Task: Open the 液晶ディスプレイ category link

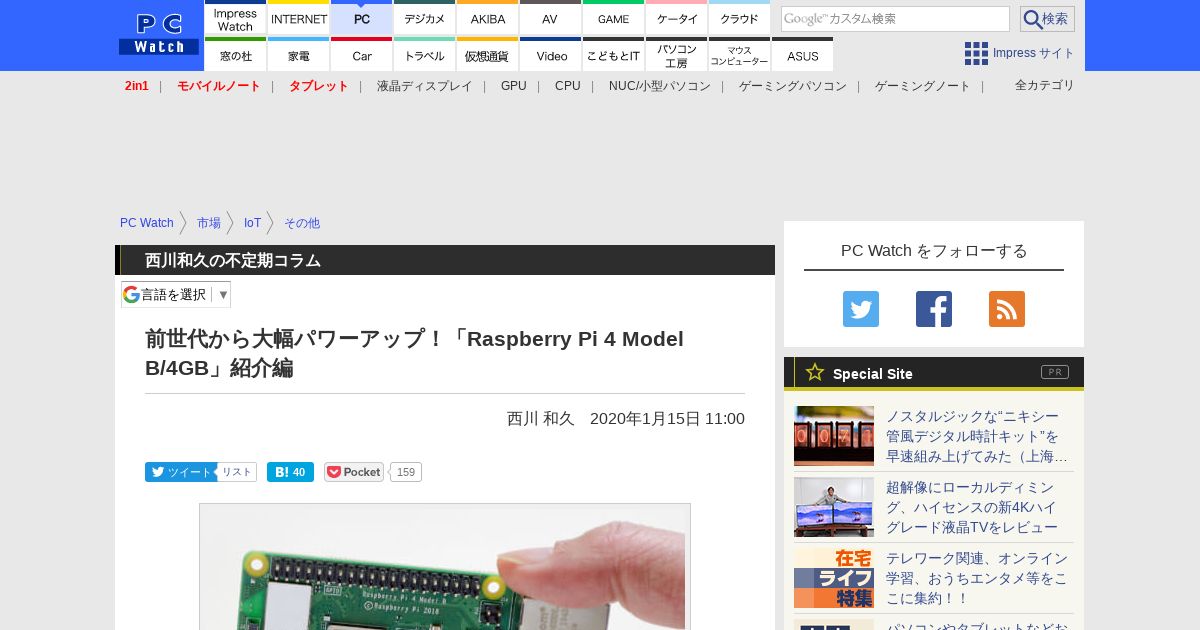Action: [424, 86]
